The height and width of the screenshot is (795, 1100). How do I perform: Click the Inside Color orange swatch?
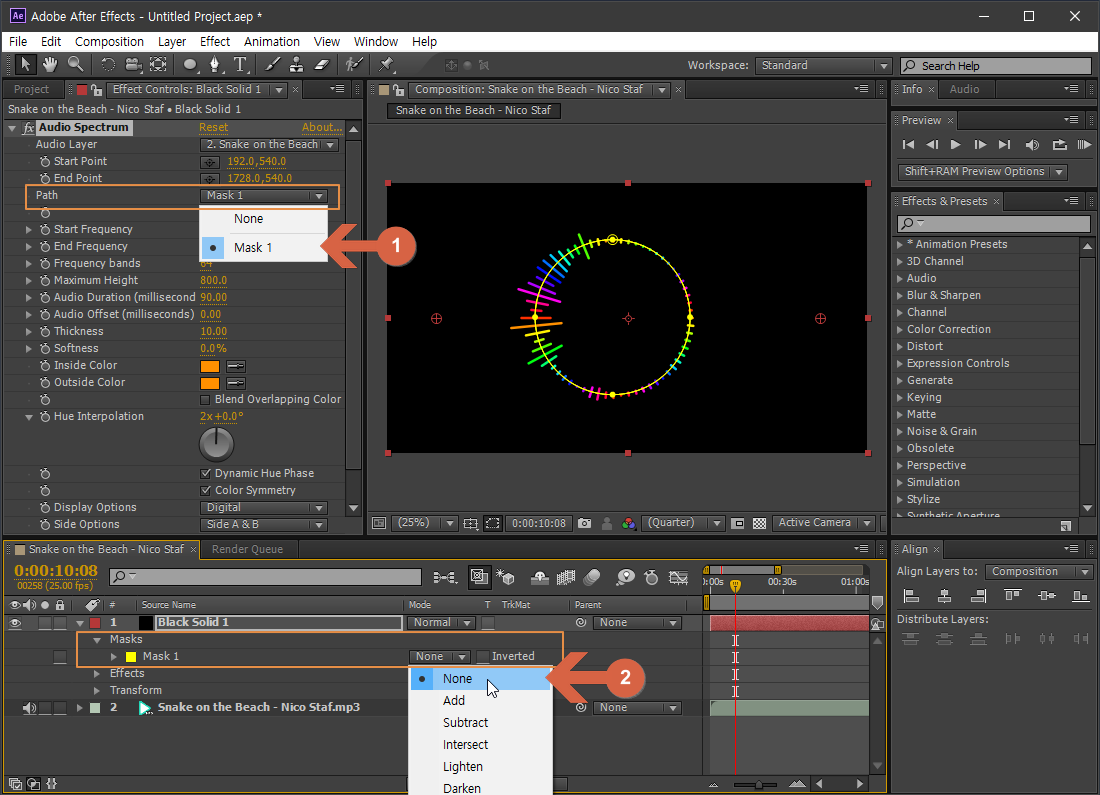(210, 366)
